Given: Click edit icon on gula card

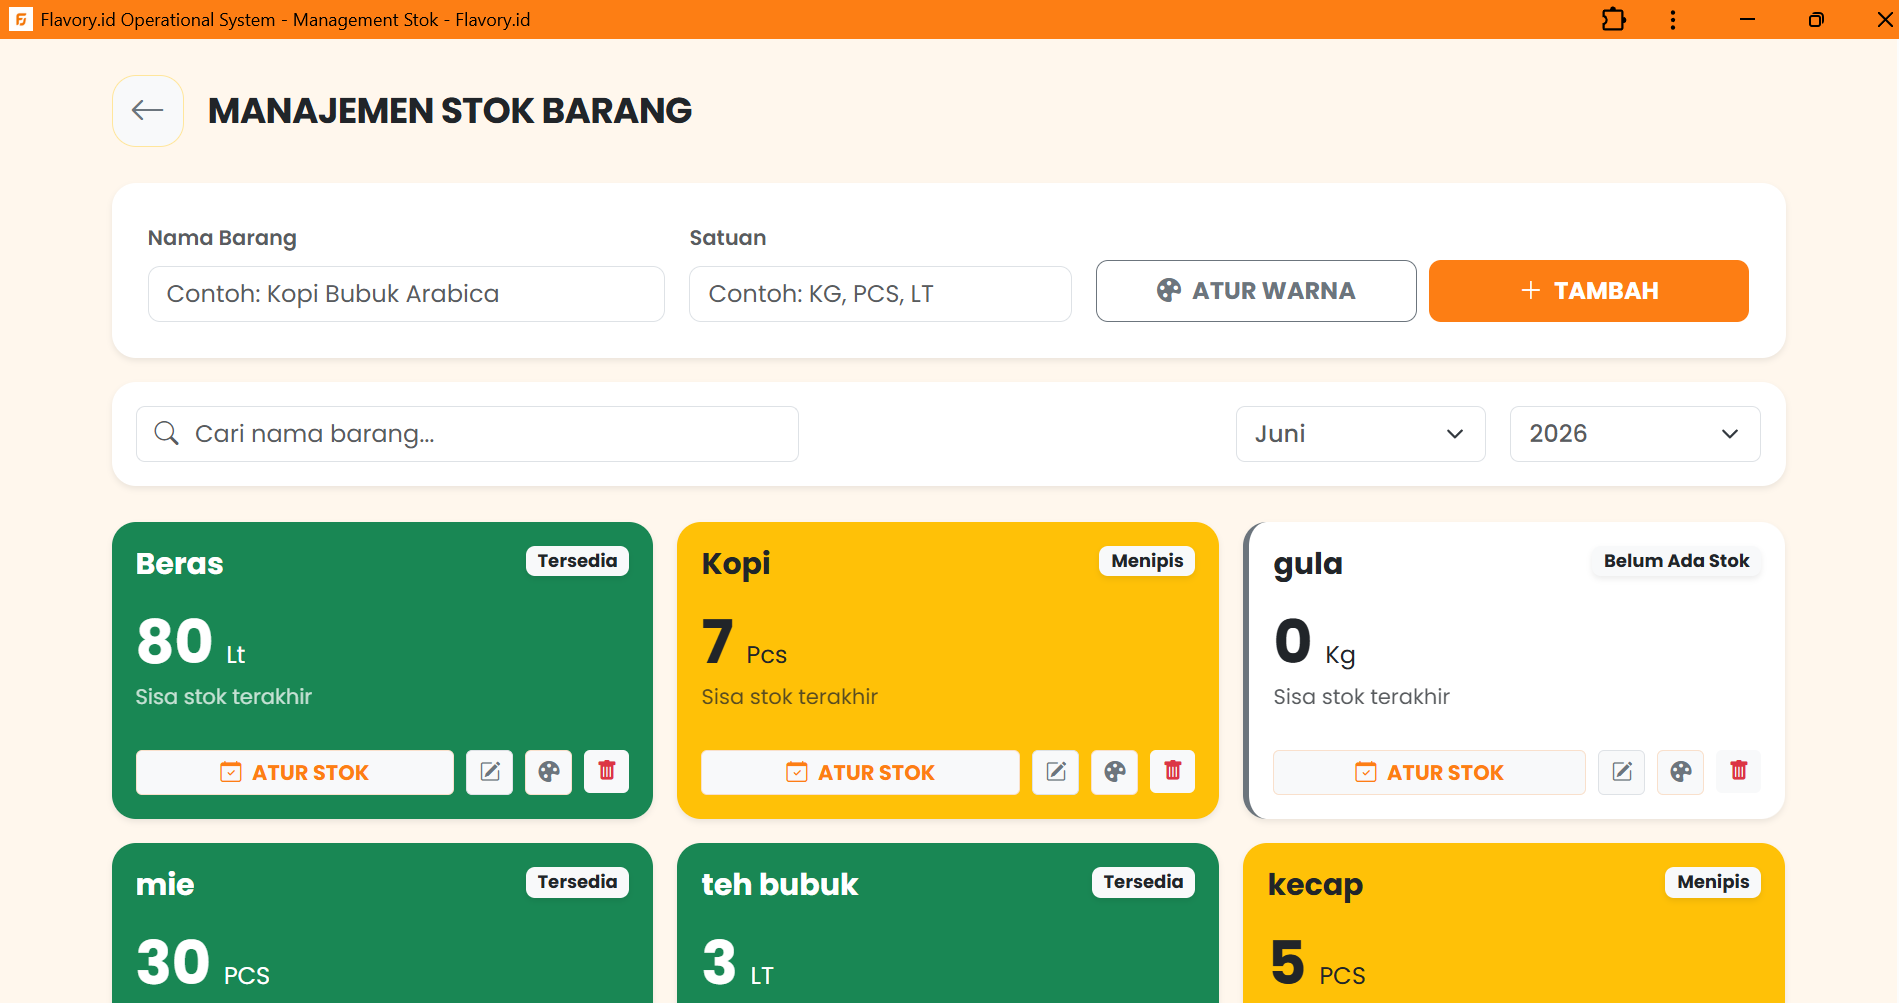Looking at the screenshot, I should [1622, 772].
